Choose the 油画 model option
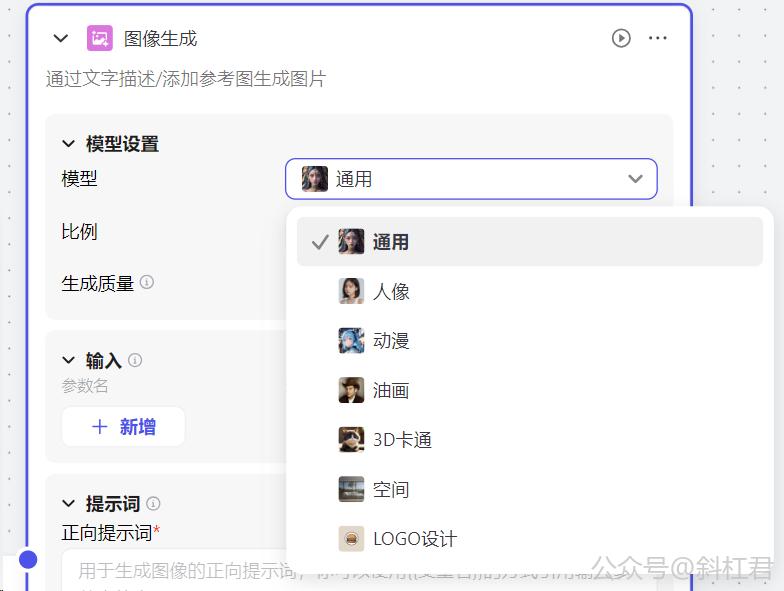The width and height of the screenshot is (784, 591). point(530,390)
